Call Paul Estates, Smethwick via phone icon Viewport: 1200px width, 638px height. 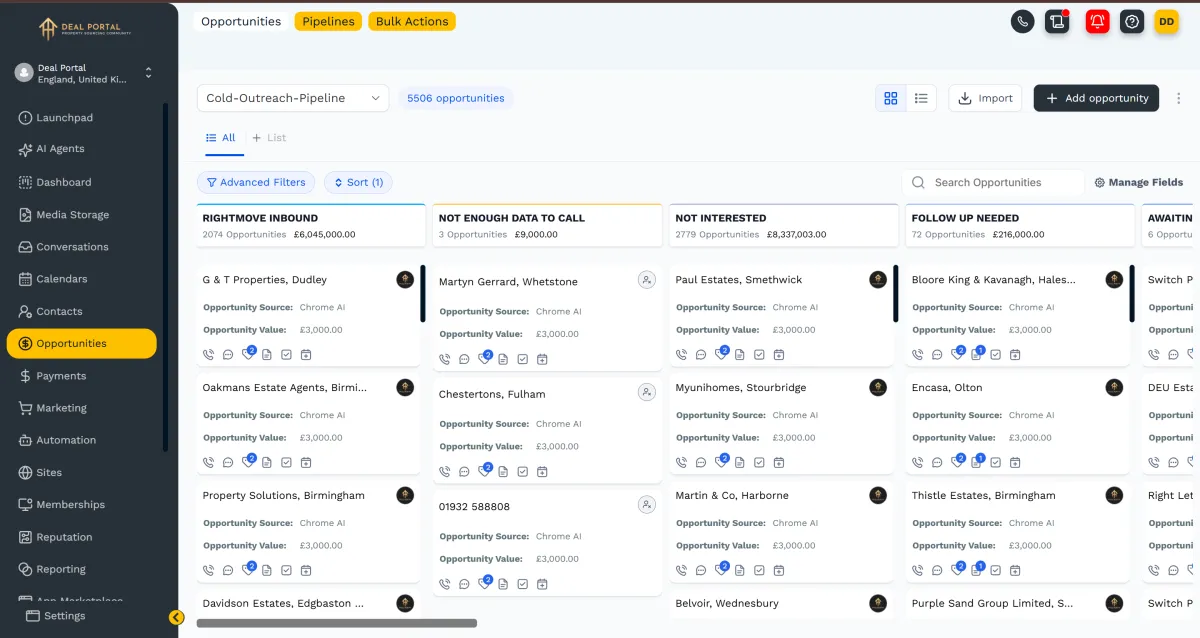682,354
